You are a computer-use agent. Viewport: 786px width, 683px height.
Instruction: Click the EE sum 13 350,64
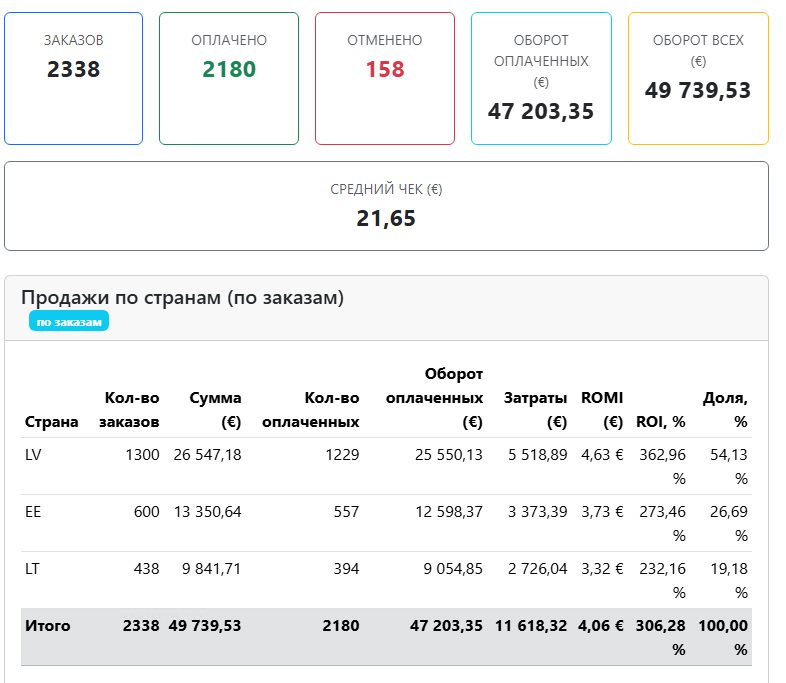pos(208,512)
